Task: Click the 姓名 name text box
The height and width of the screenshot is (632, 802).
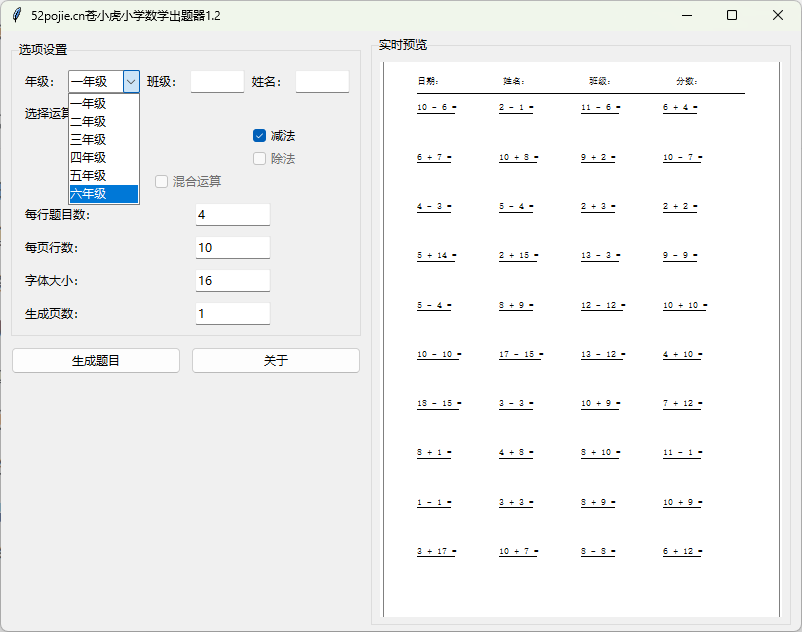Action: 322,82
